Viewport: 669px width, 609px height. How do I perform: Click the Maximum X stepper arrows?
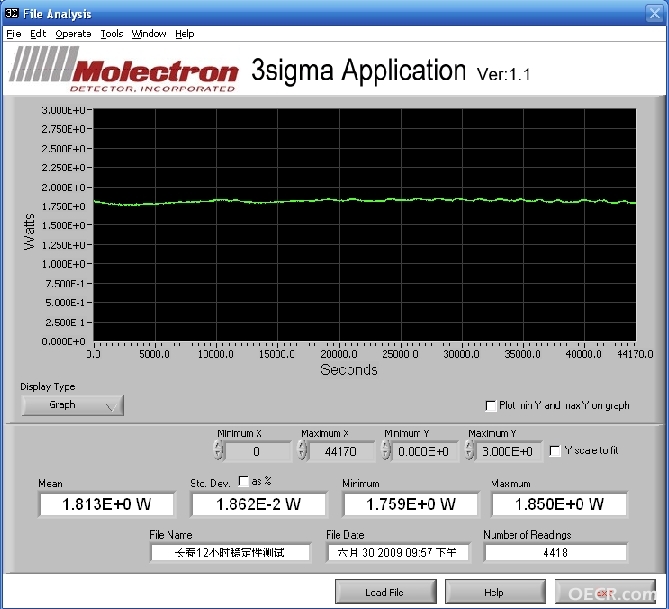[302, 450]
